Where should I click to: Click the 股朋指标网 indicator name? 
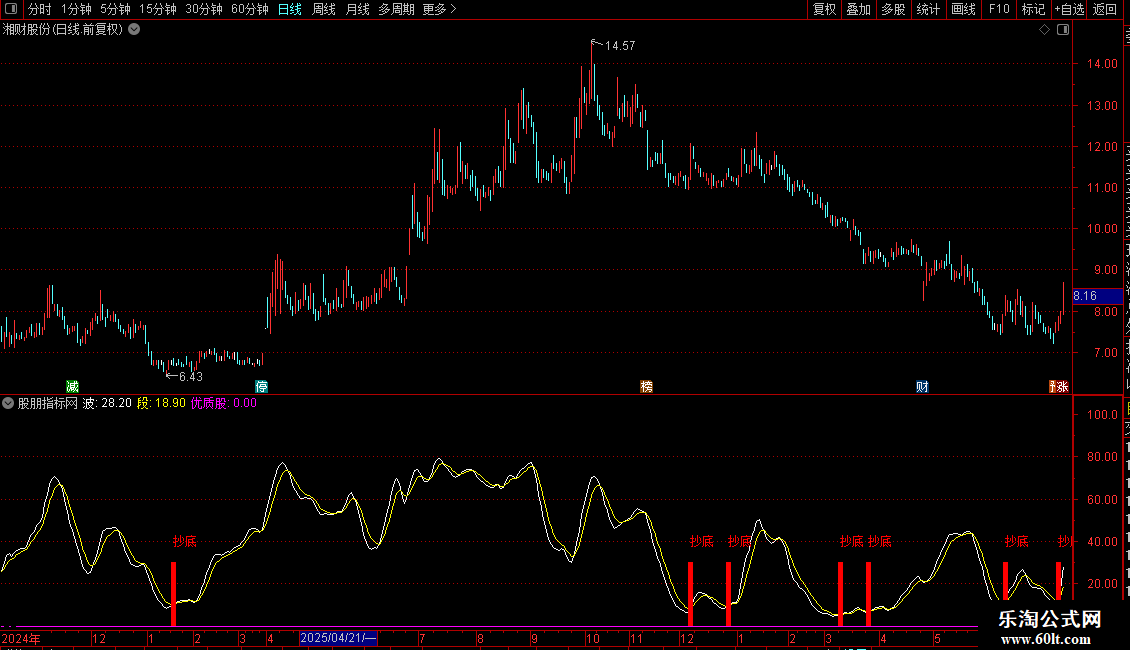(x=48, y=404)
